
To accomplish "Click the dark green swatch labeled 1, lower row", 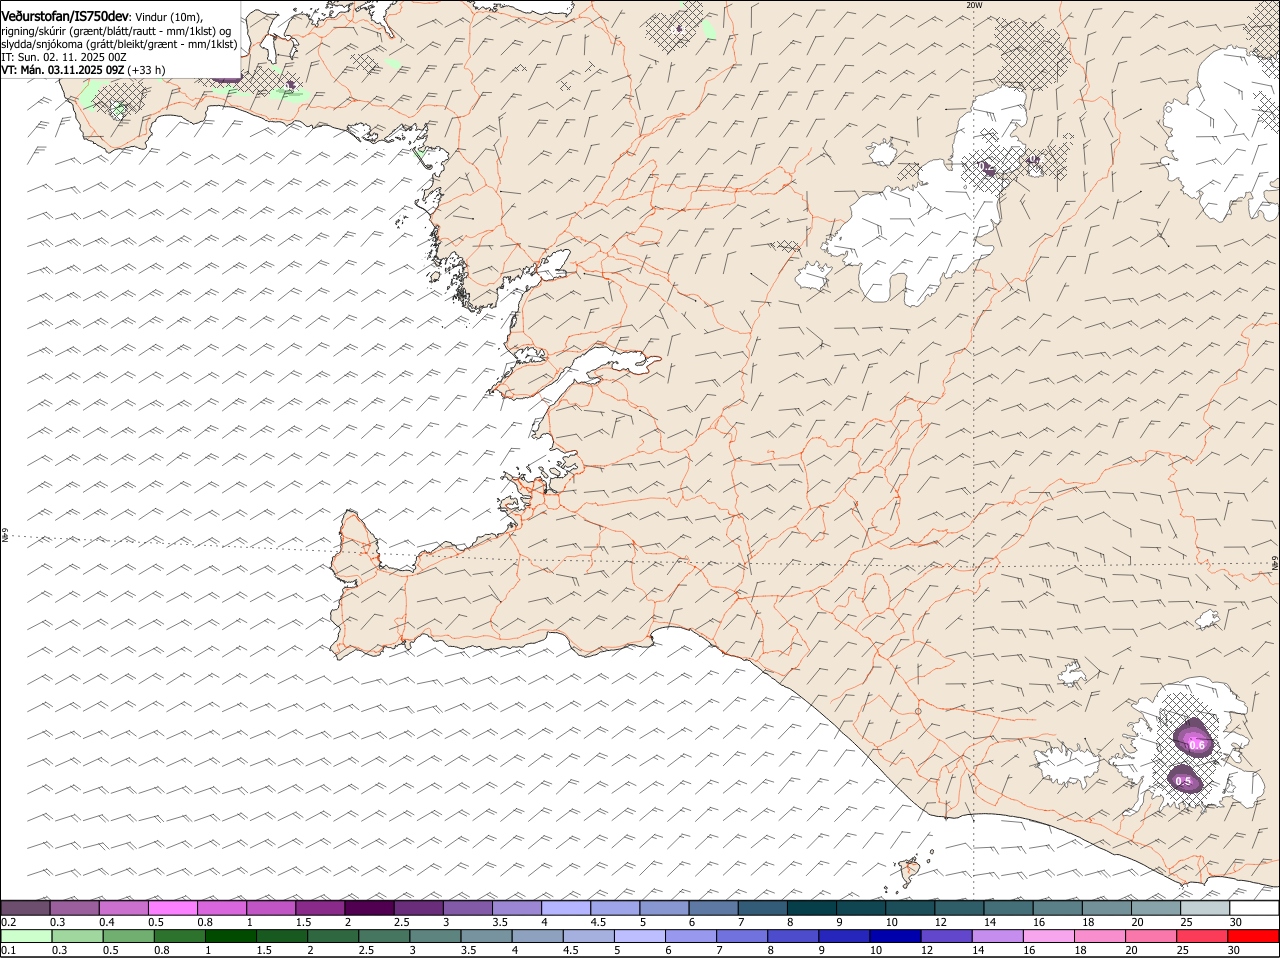I will point(230,936).
